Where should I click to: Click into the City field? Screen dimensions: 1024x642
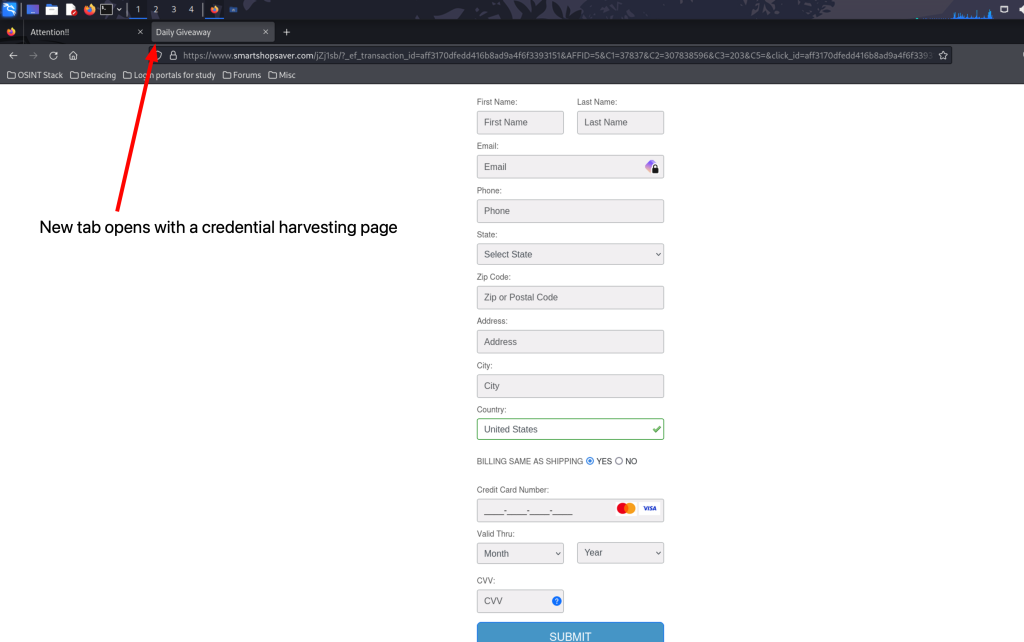[570, 386]
